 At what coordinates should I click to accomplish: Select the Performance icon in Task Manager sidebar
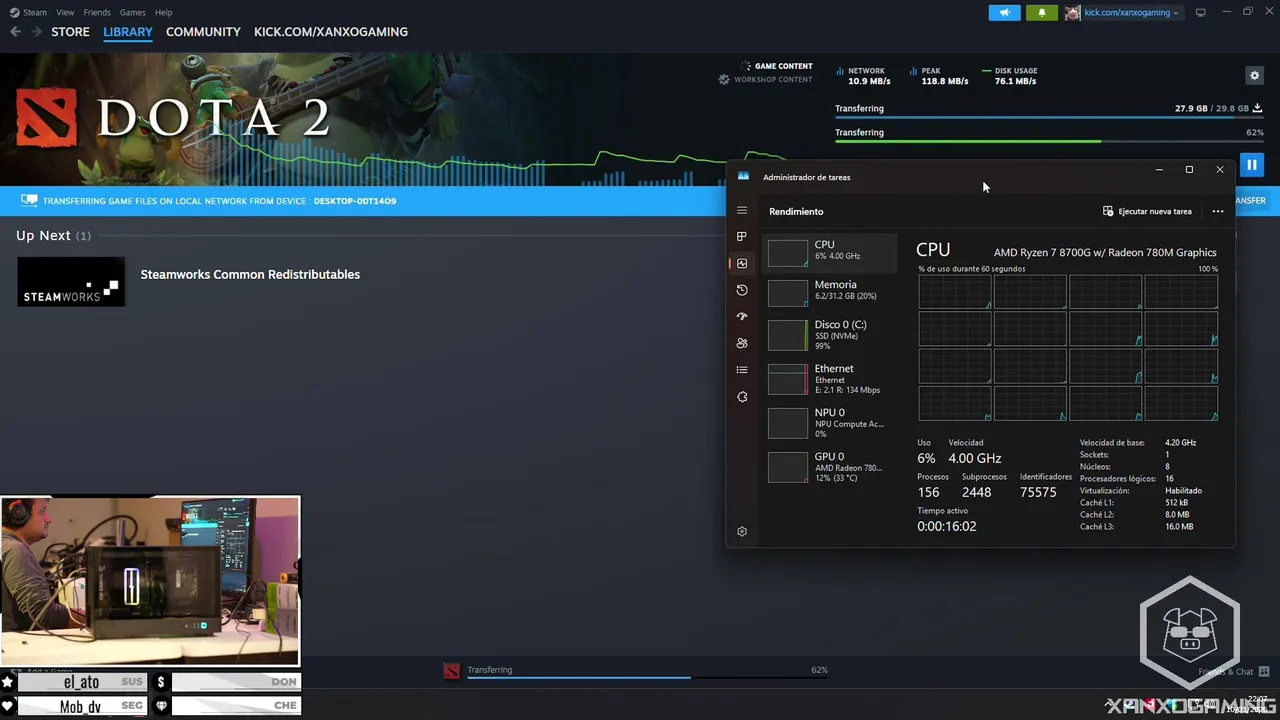(x=742, y=264)
